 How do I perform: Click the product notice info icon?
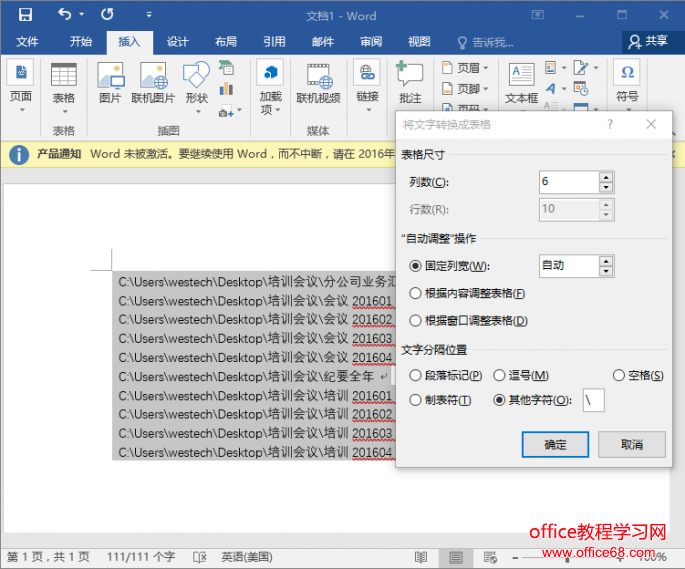point(19,154)
